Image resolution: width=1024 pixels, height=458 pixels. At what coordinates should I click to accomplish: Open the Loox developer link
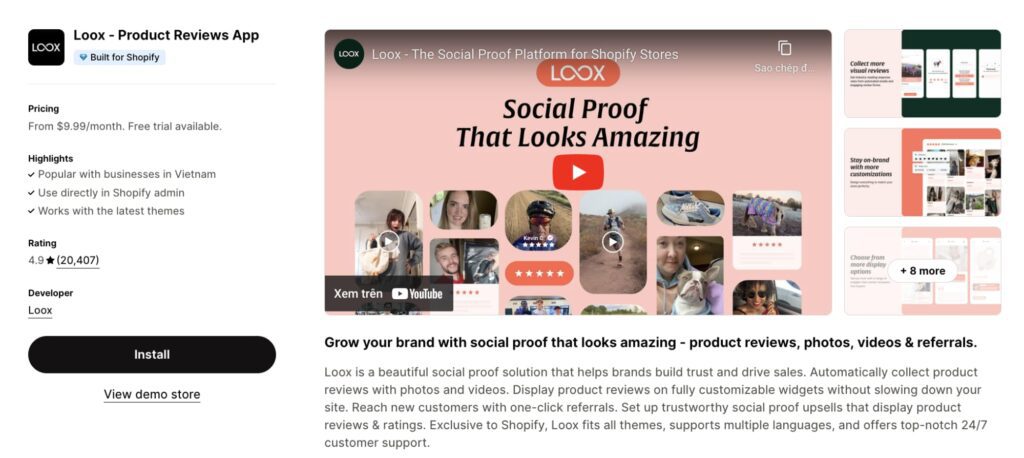pos(40,310)
